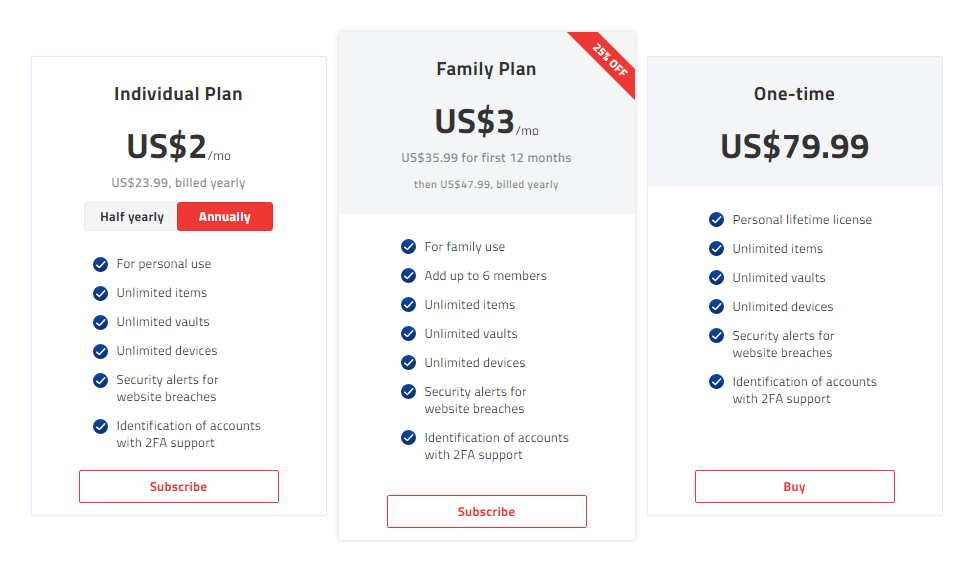Select the Annually billing option

coord(224,217)
